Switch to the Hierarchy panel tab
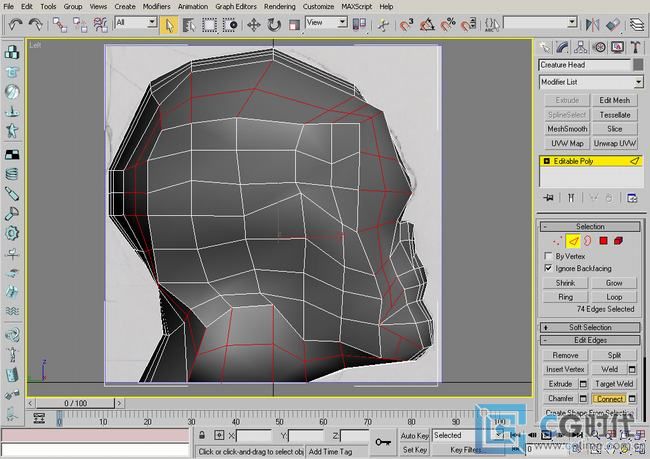 pos(580,47)
